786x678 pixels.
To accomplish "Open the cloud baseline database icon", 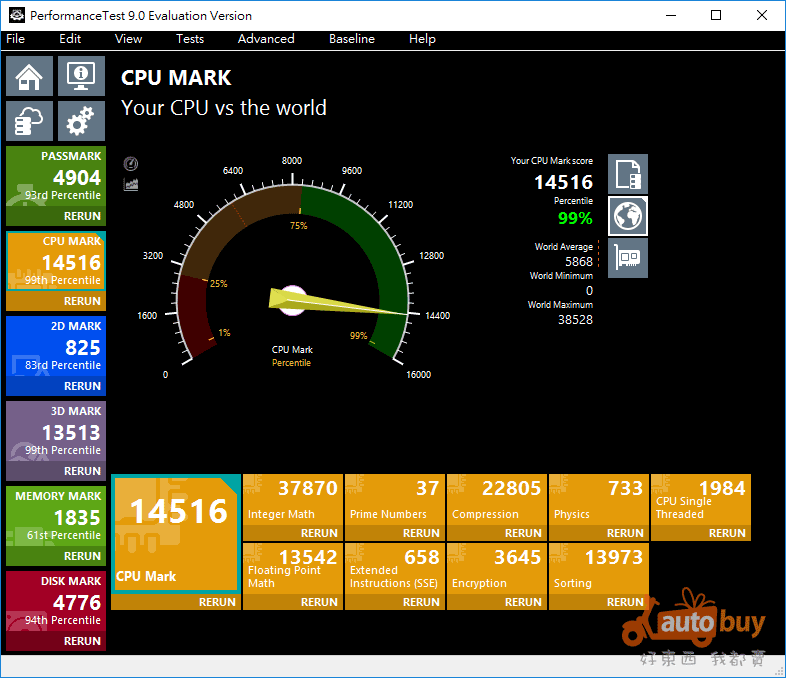I will coord(29,121).
